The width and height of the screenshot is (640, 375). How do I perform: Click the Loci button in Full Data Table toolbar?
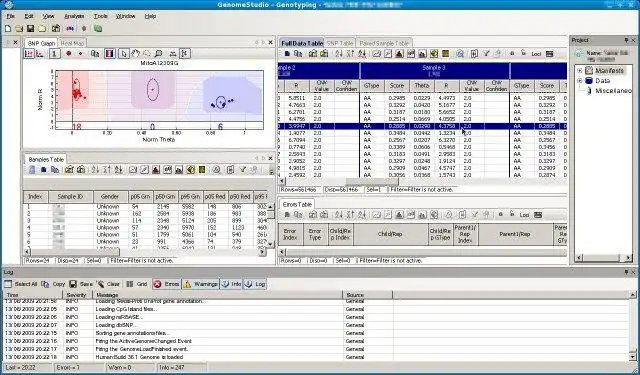536,54
